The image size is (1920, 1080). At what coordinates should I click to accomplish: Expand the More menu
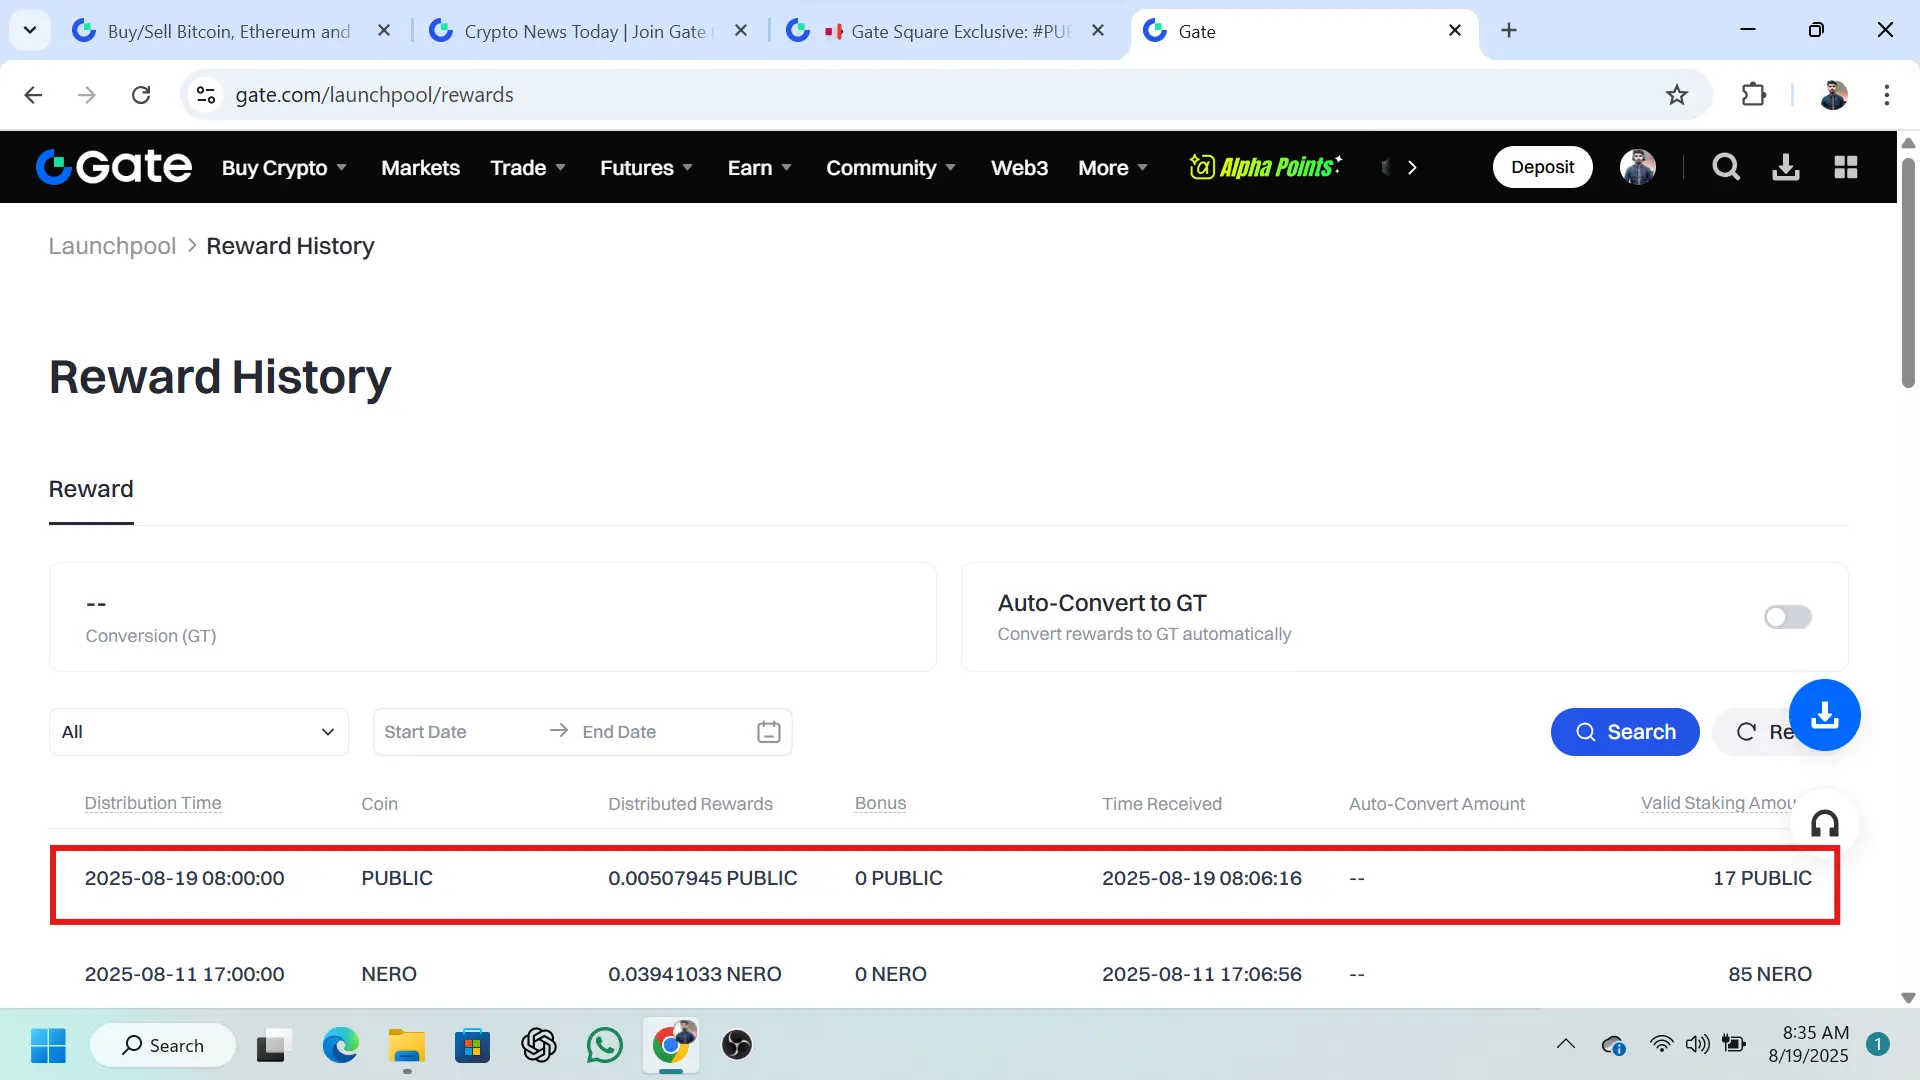[x=1113, y=167]
